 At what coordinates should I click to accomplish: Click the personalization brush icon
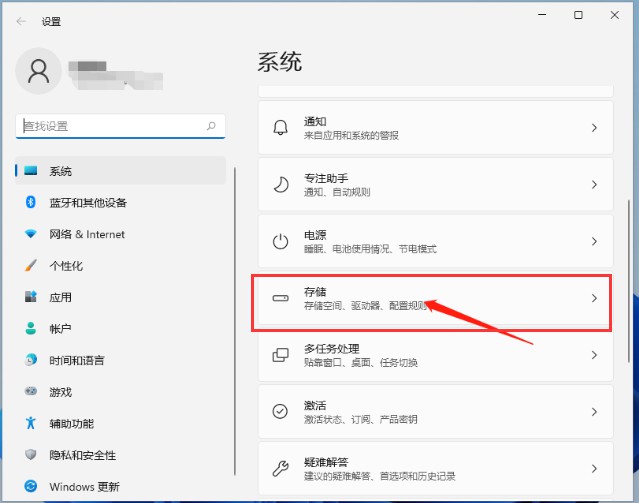[x=30, y=266]
